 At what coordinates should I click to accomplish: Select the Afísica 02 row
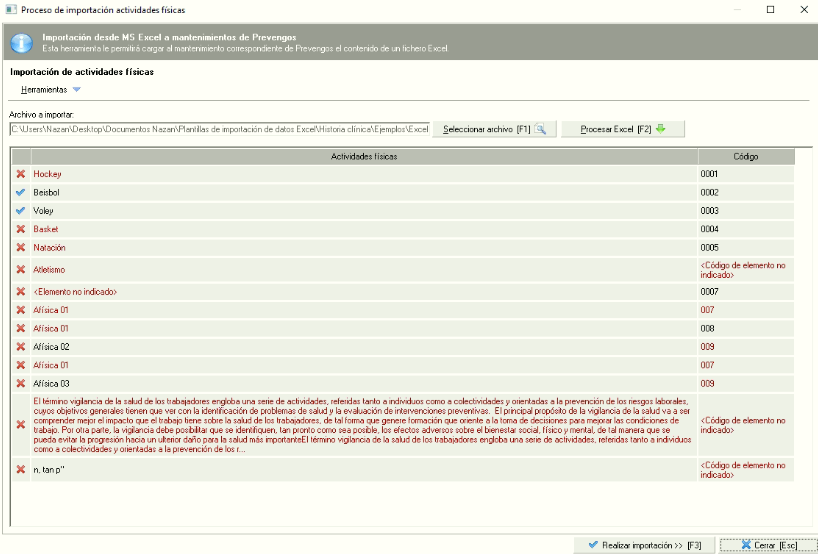[364, 347]
